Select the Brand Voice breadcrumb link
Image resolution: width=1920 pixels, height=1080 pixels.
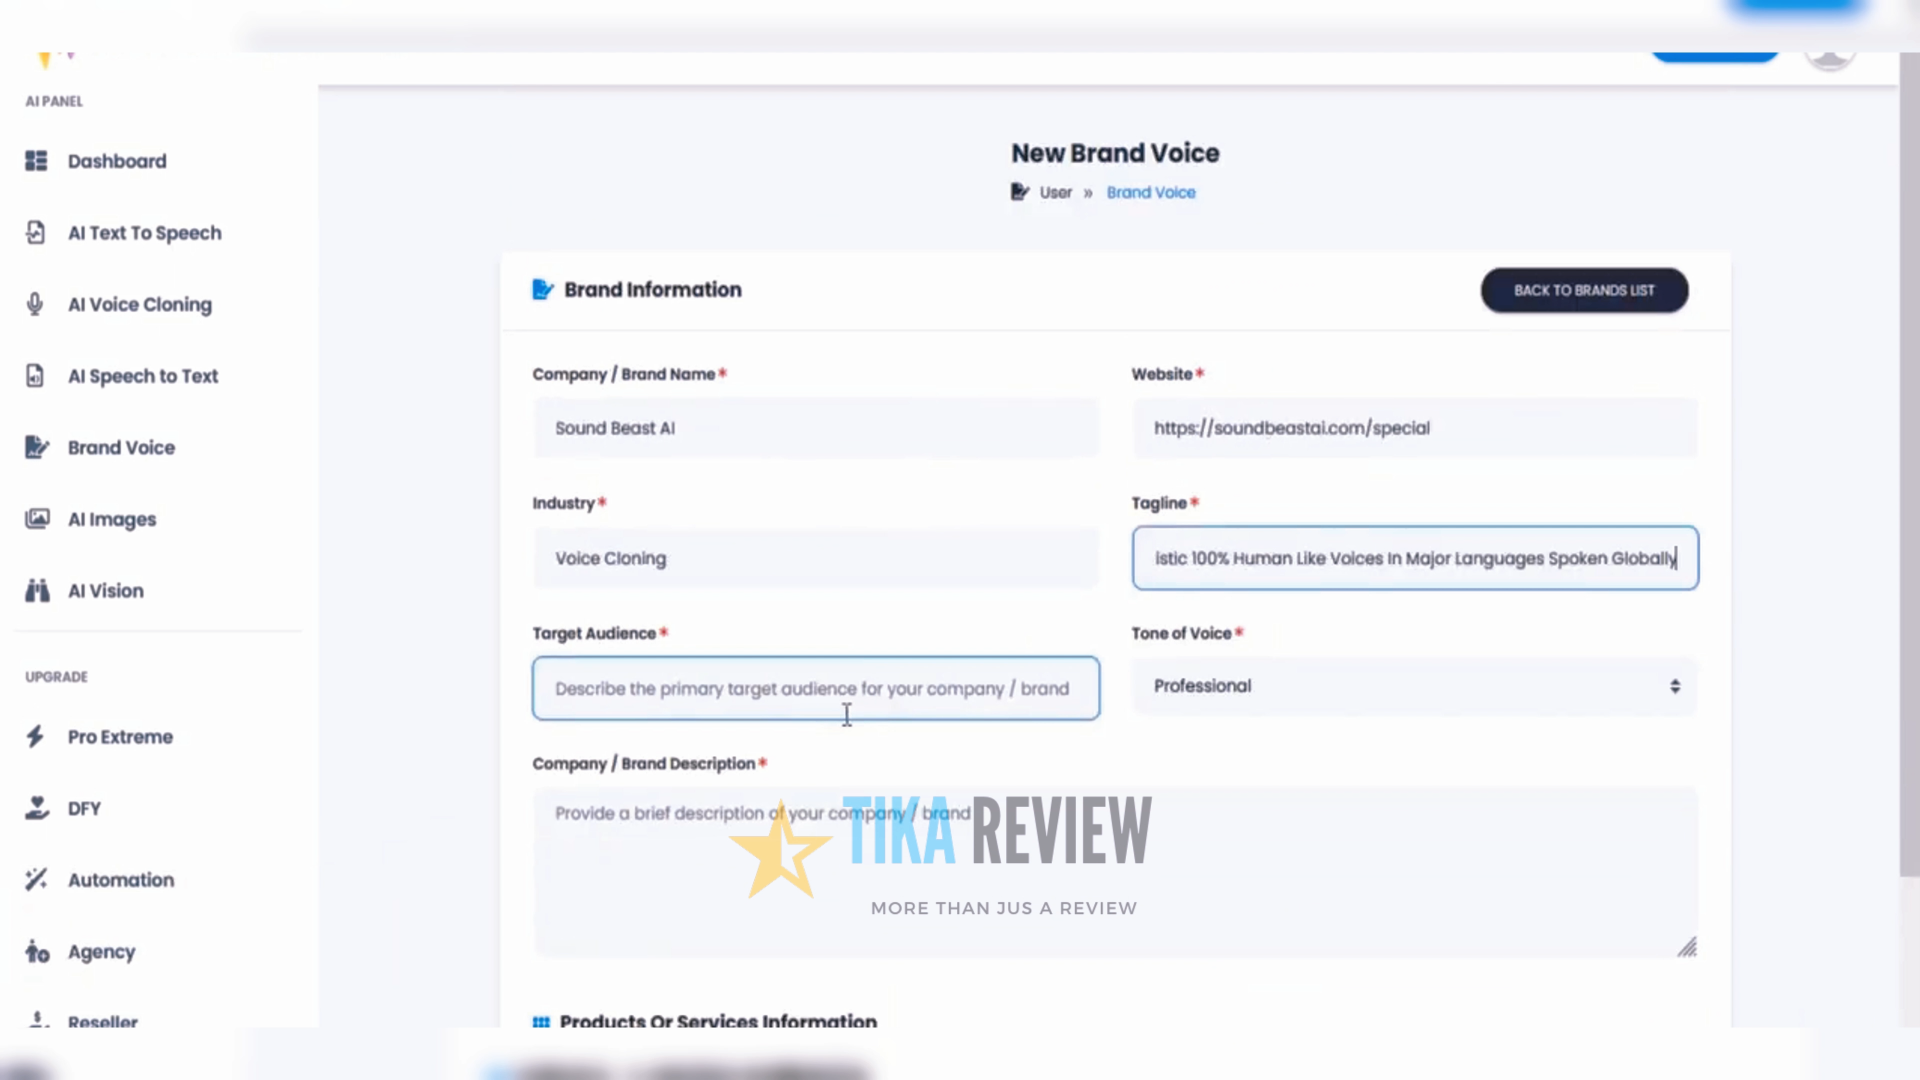pos(1150,192)
